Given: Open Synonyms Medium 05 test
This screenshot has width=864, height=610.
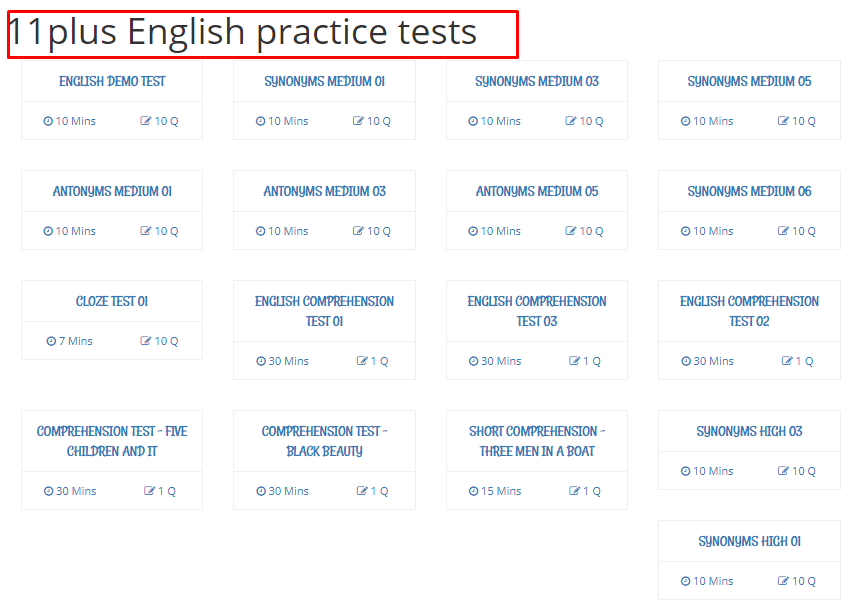Looking at the screenshot, I should click(x=749, y=81).
